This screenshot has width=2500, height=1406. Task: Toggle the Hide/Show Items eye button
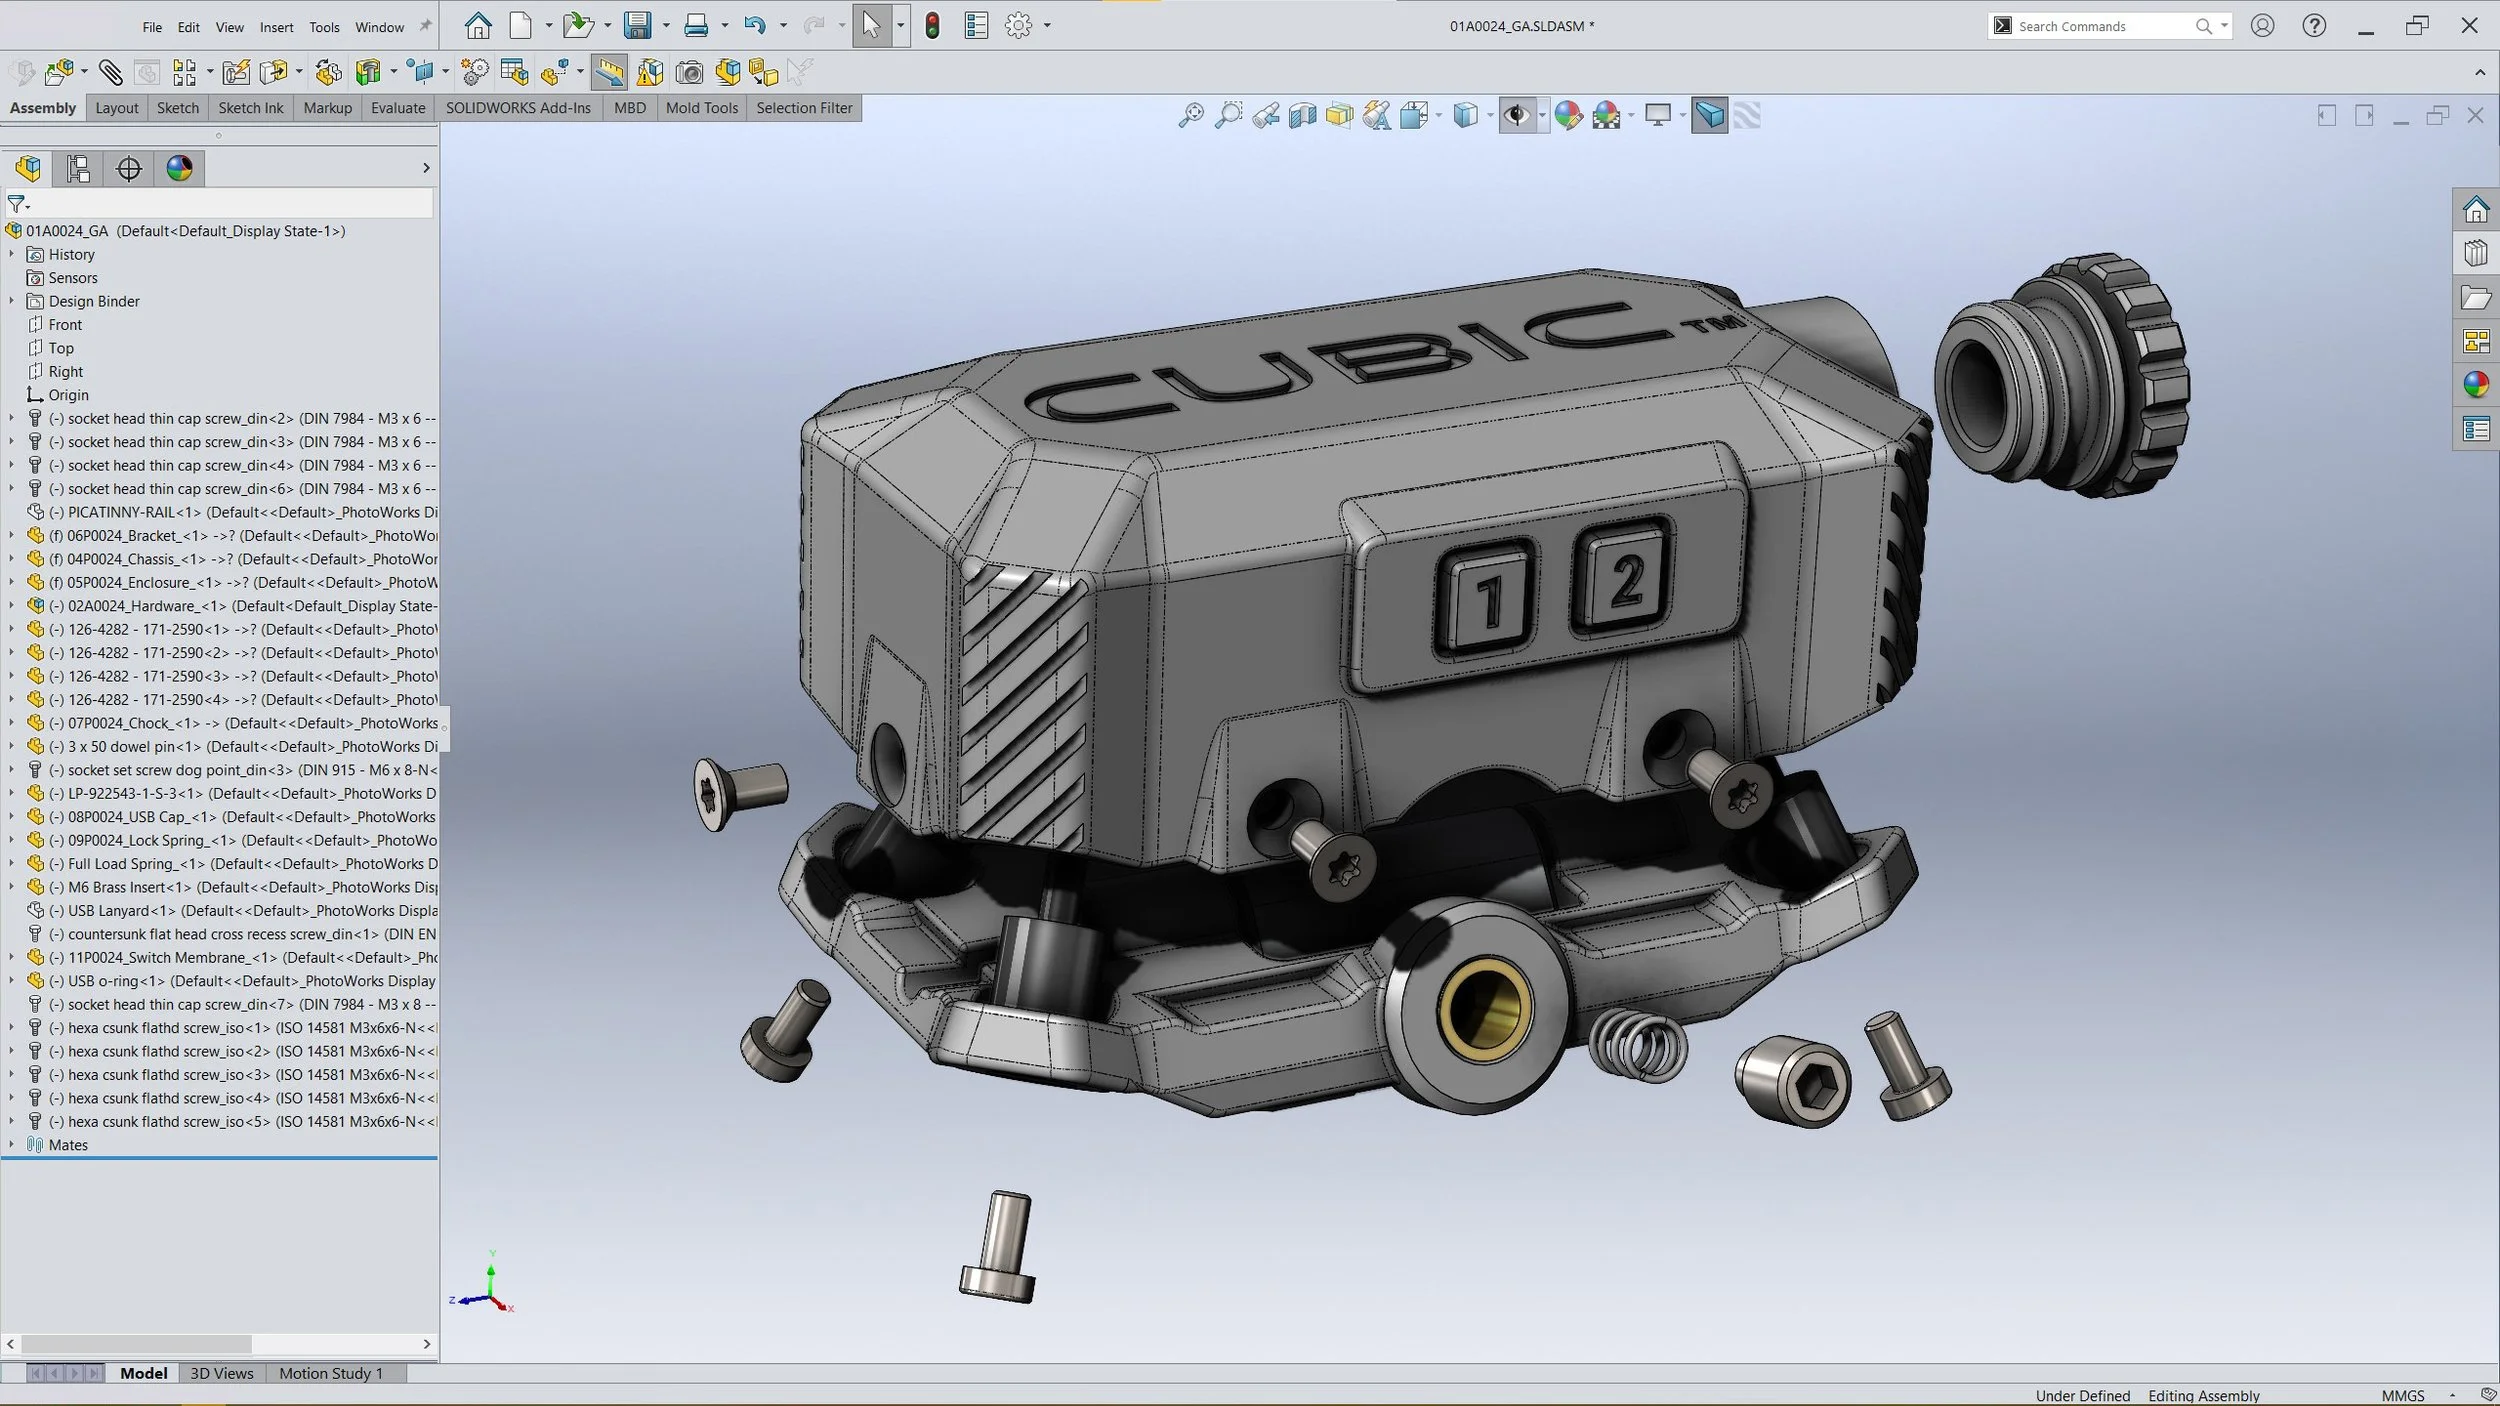coord(1517,116)
